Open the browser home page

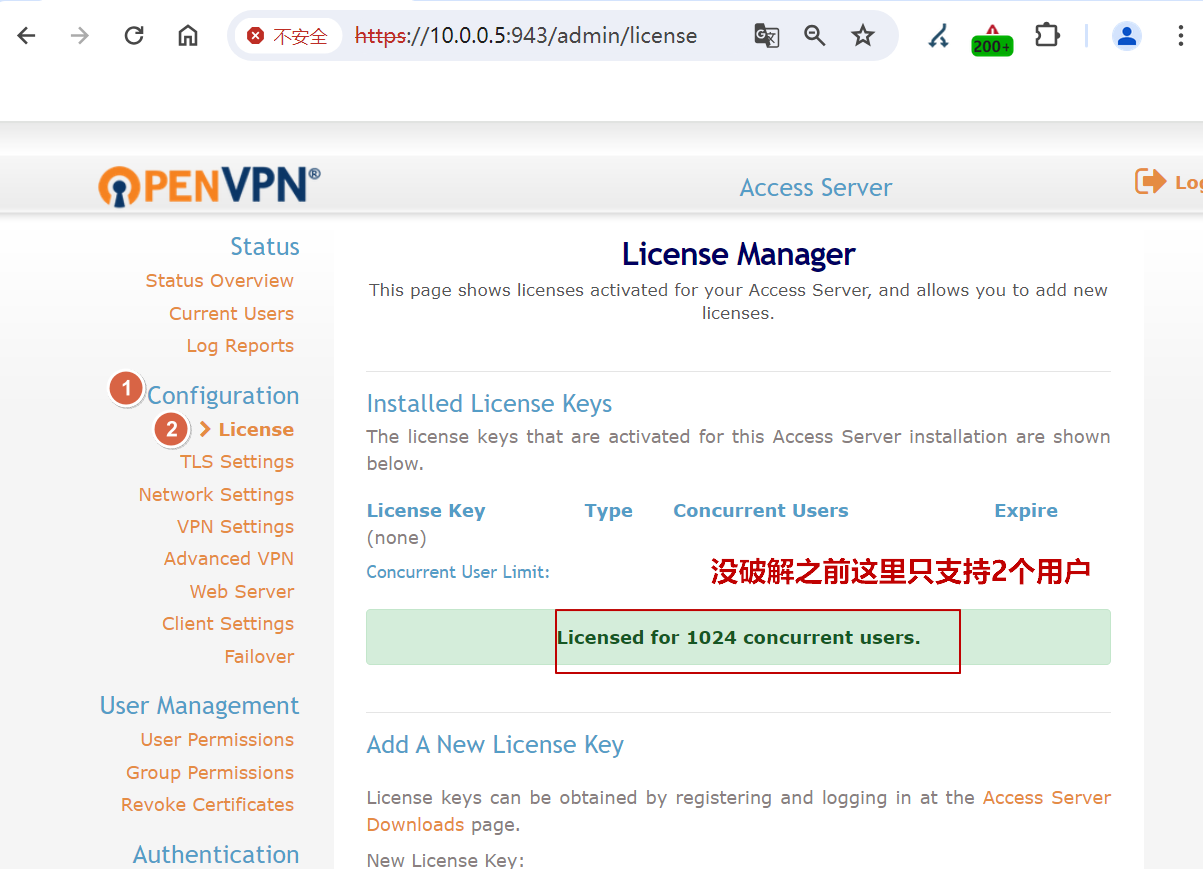coord(187,35)
